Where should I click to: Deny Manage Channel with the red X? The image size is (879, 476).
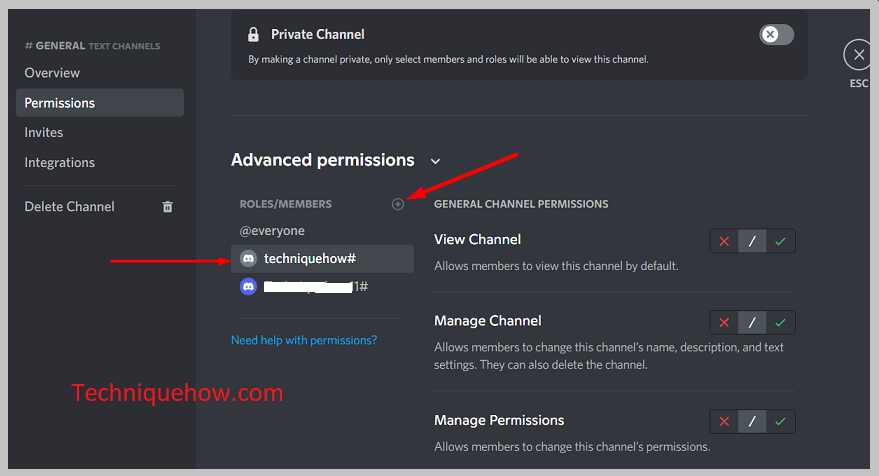tap(724, 322)
